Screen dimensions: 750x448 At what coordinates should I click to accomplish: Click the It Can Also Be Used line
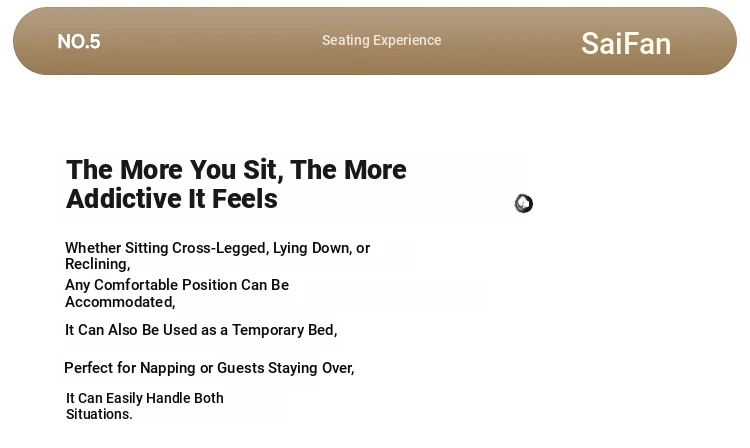pos(201,330)
